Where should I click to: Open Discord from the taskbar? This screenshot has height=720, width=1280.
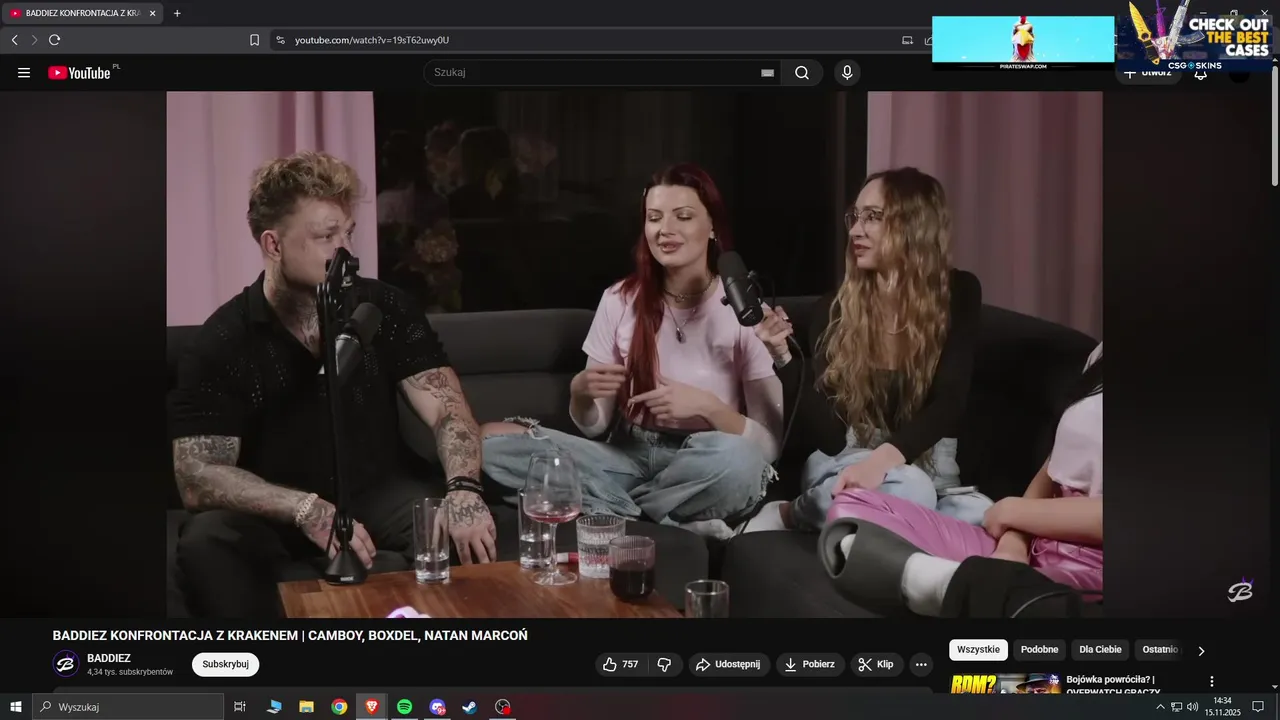pos(437,707)
